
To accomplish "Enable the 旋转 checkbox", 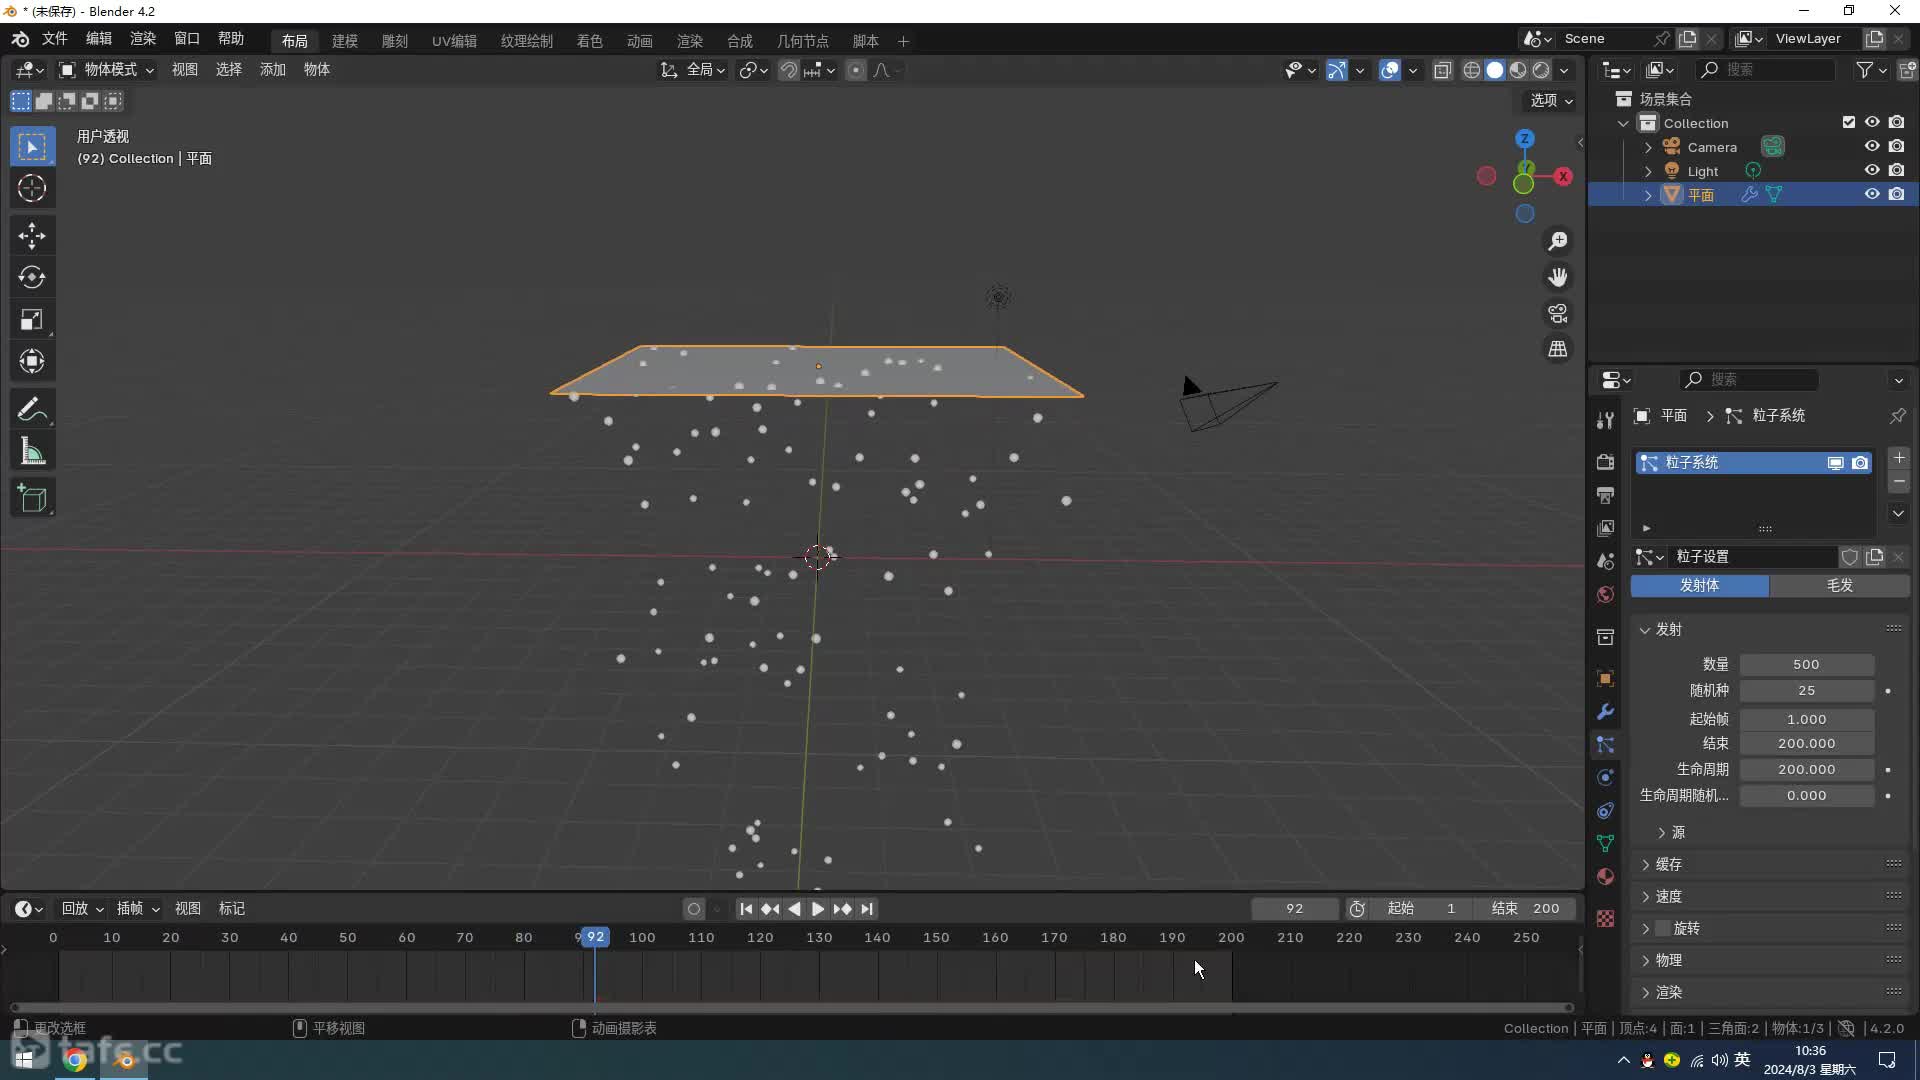I will click(1663, 928).
